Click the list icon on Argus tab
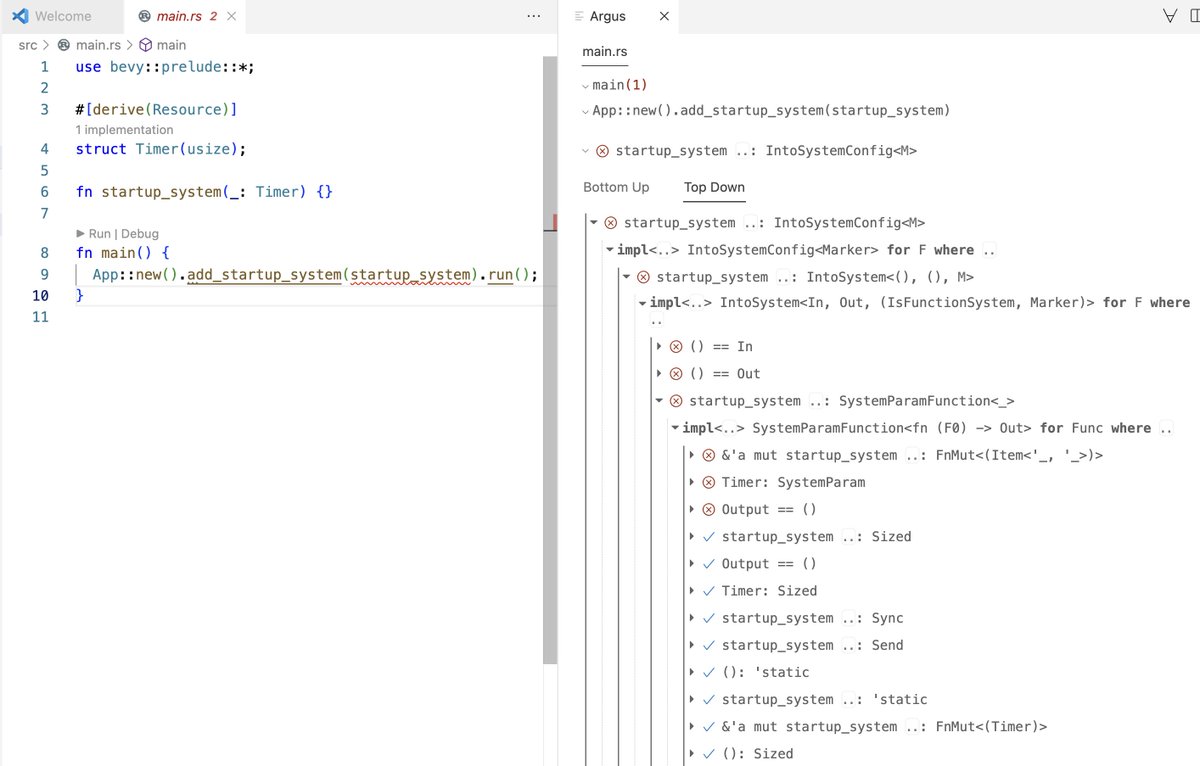Image resolution: width=1200 pixels, height=766 pixels. [x=580, y=16]
